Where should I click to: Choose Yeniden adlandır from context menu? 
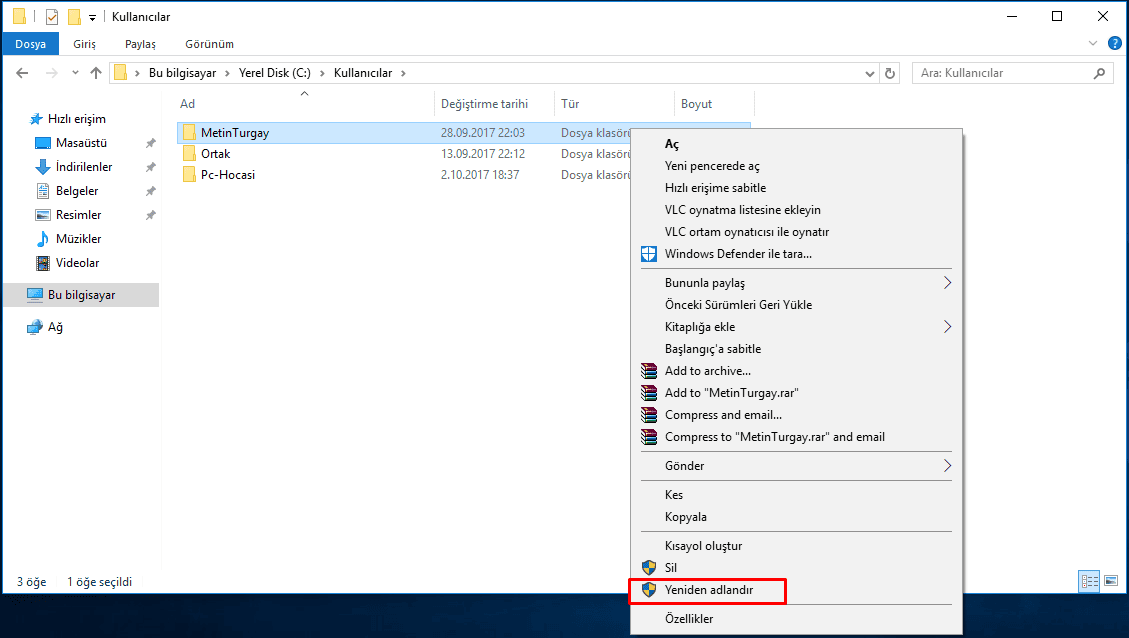pos(708,591)
